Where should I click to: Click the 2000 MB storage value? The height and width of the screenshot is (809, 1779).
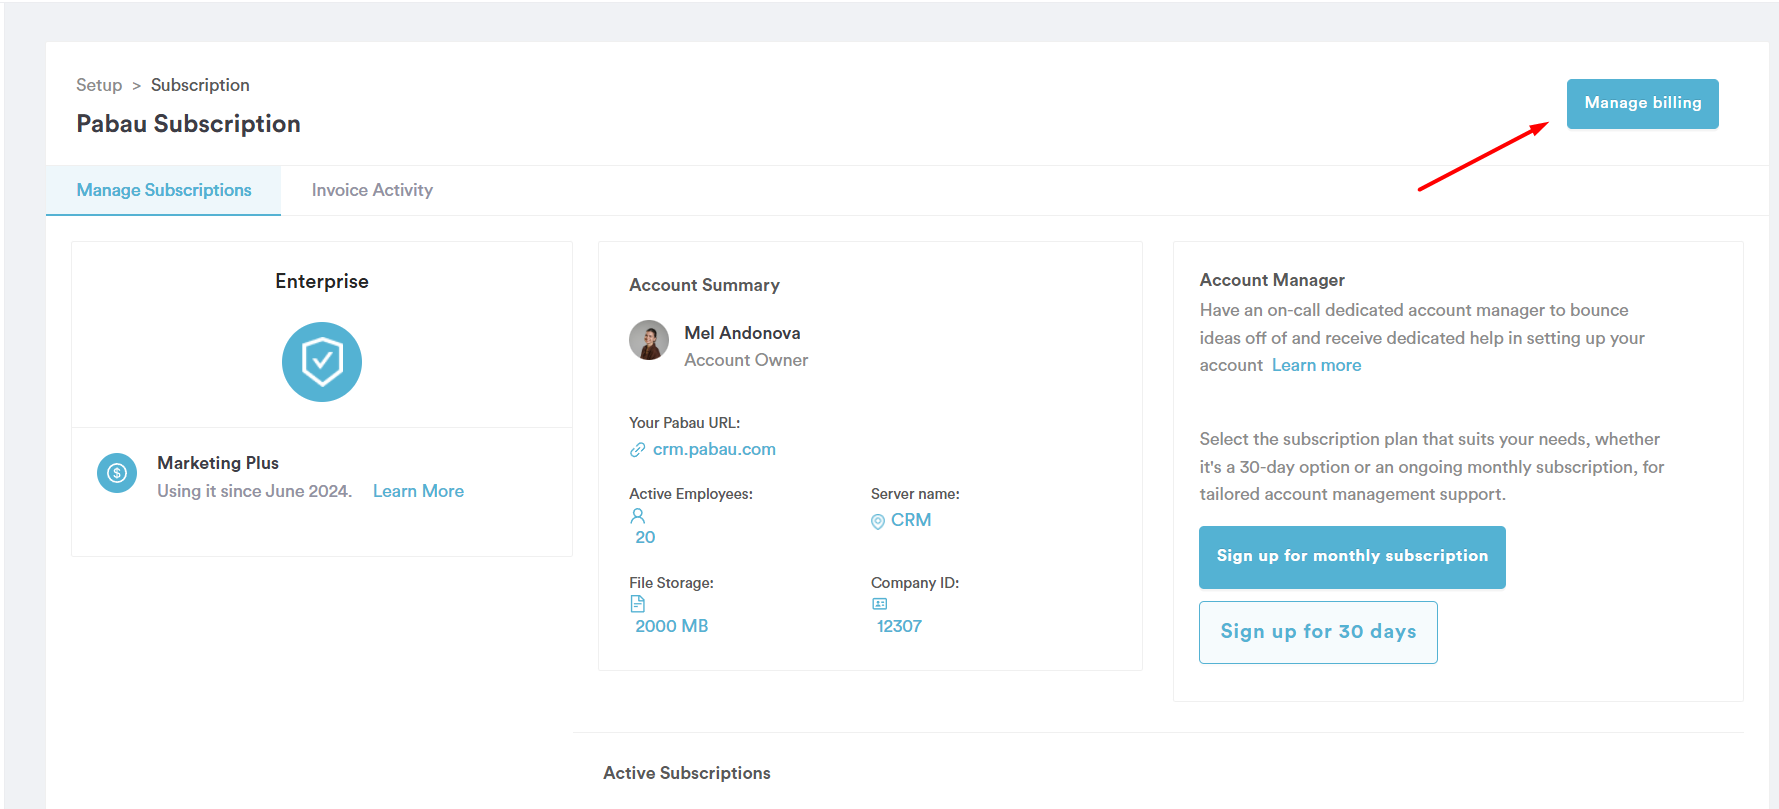coord(672,626)
